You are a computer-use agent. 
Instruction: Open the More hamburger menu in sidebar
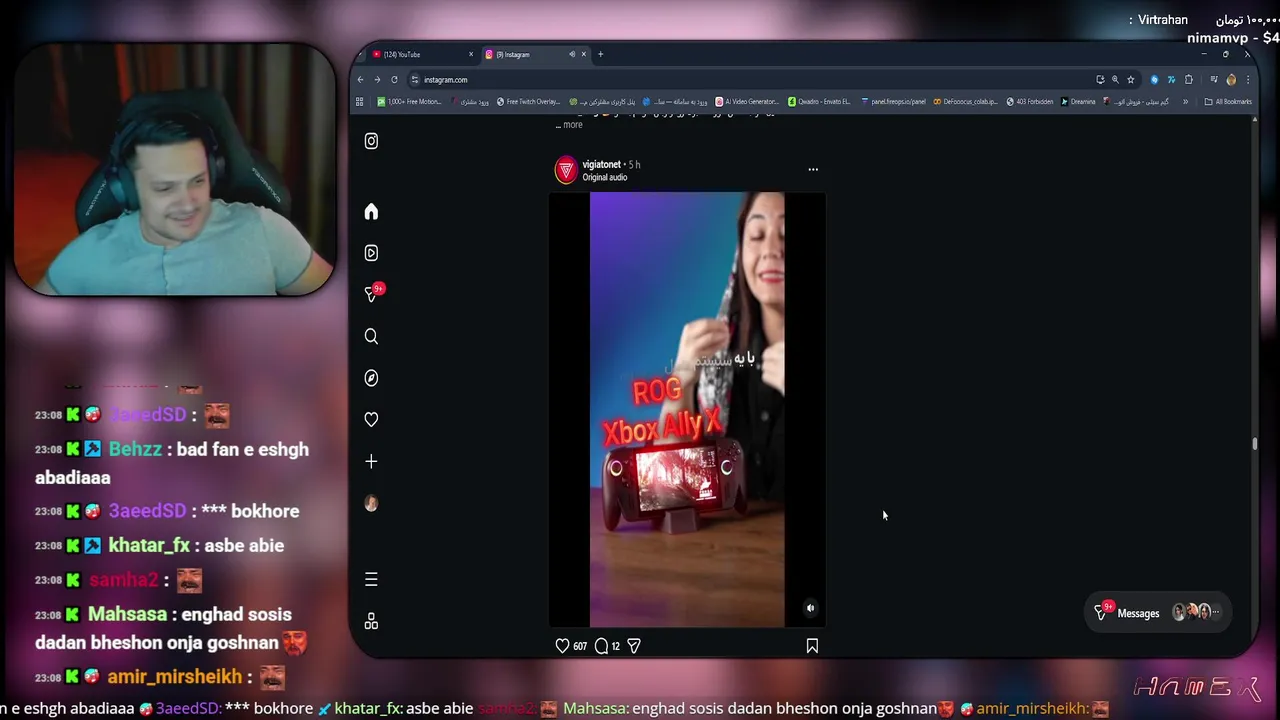pyautogui.click(x=371, y=579)
